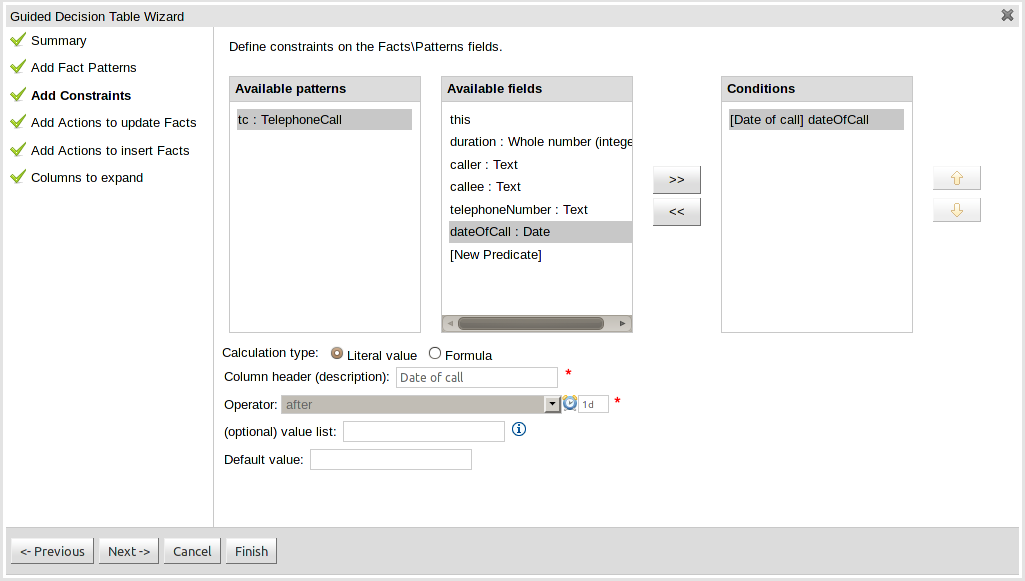Click the info icon next to value list
Viewport: 1025px width, 581px height.
518,429
